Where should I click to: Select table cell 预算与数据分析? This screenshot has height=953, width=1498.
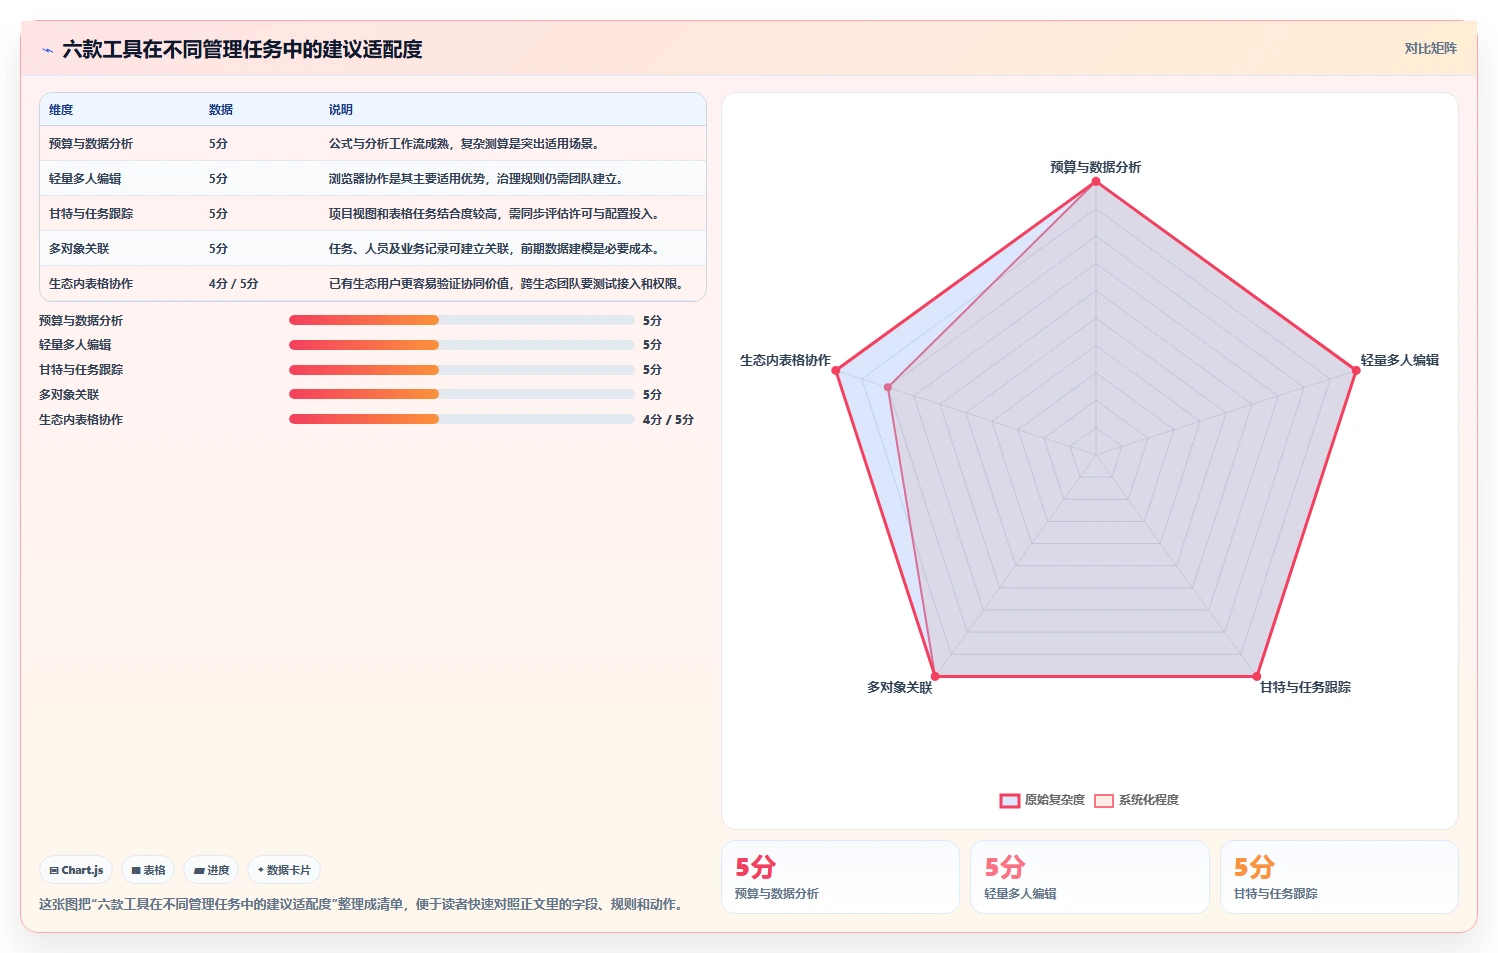tap(91, 144)
